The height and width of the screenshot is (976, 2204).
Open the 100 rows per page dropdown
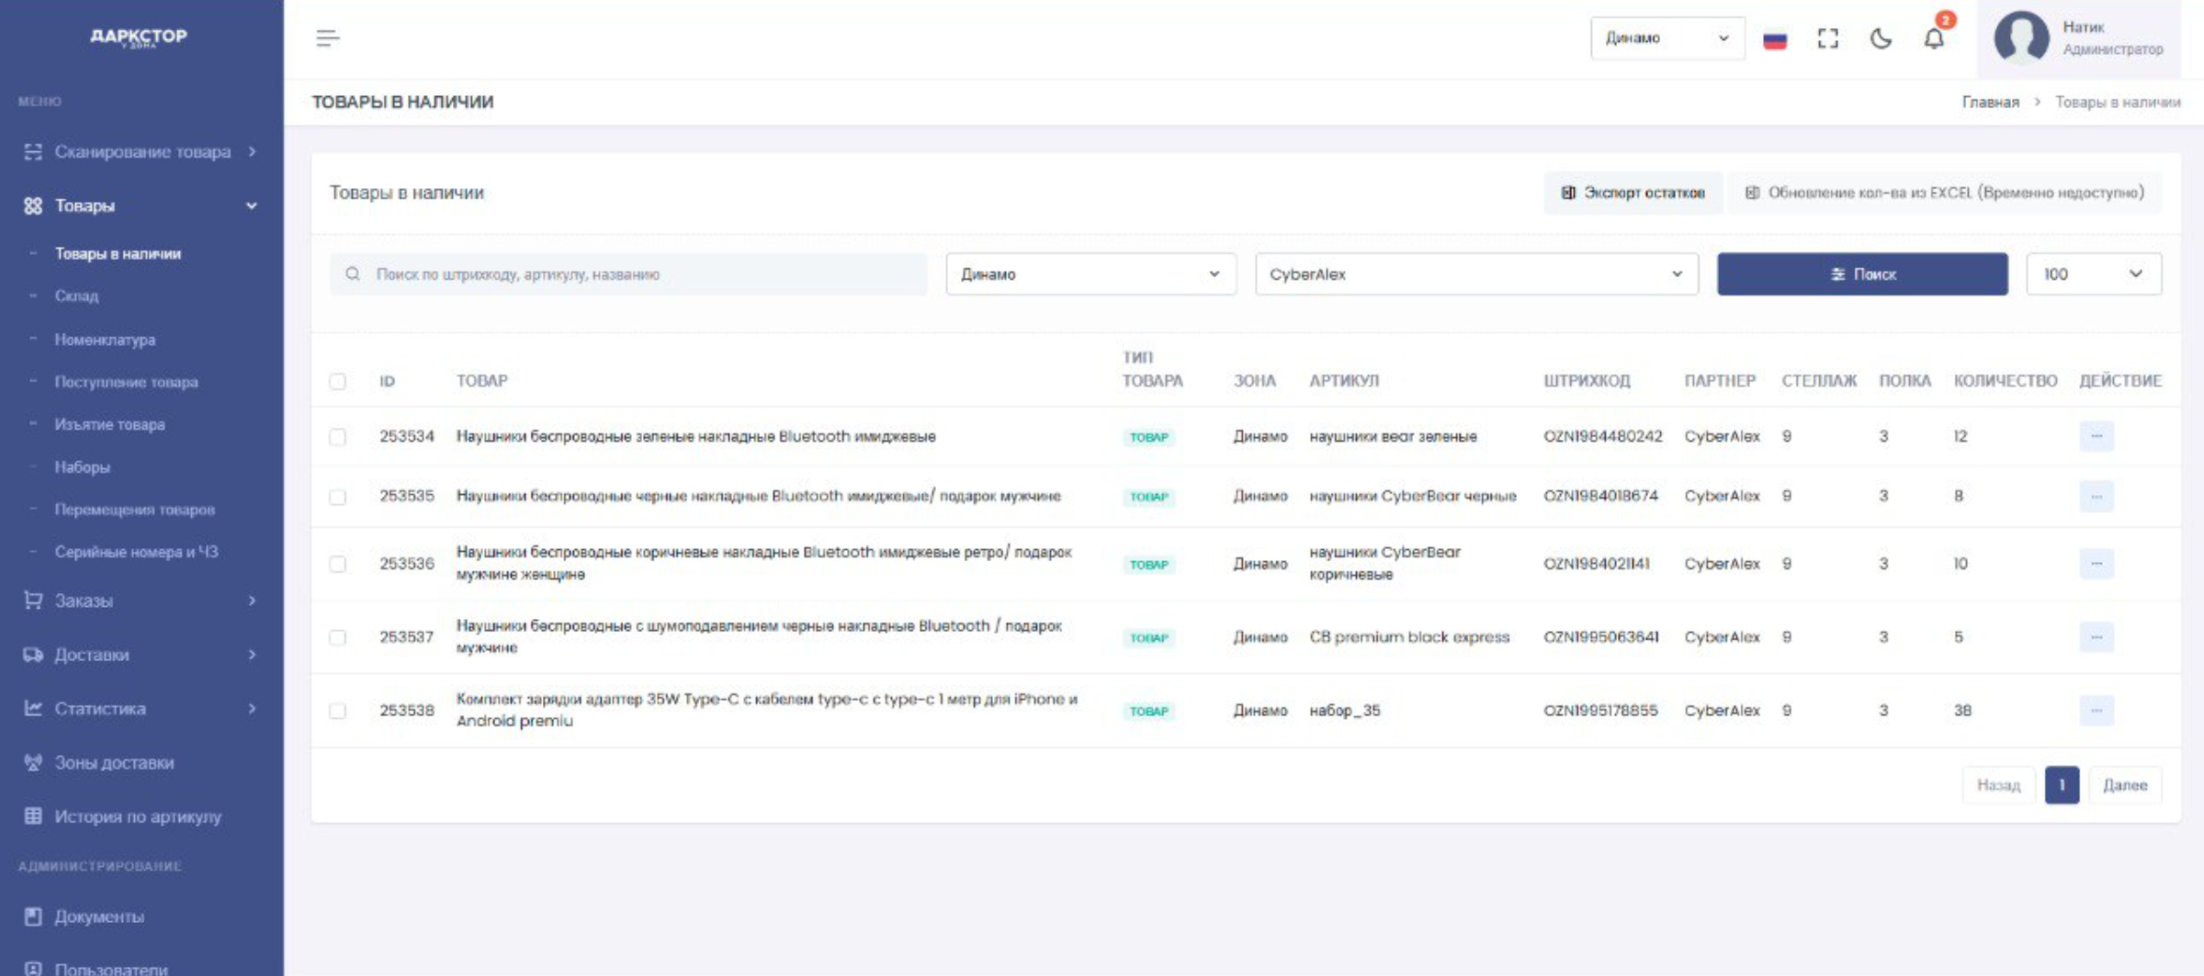tap(2093, 274)
